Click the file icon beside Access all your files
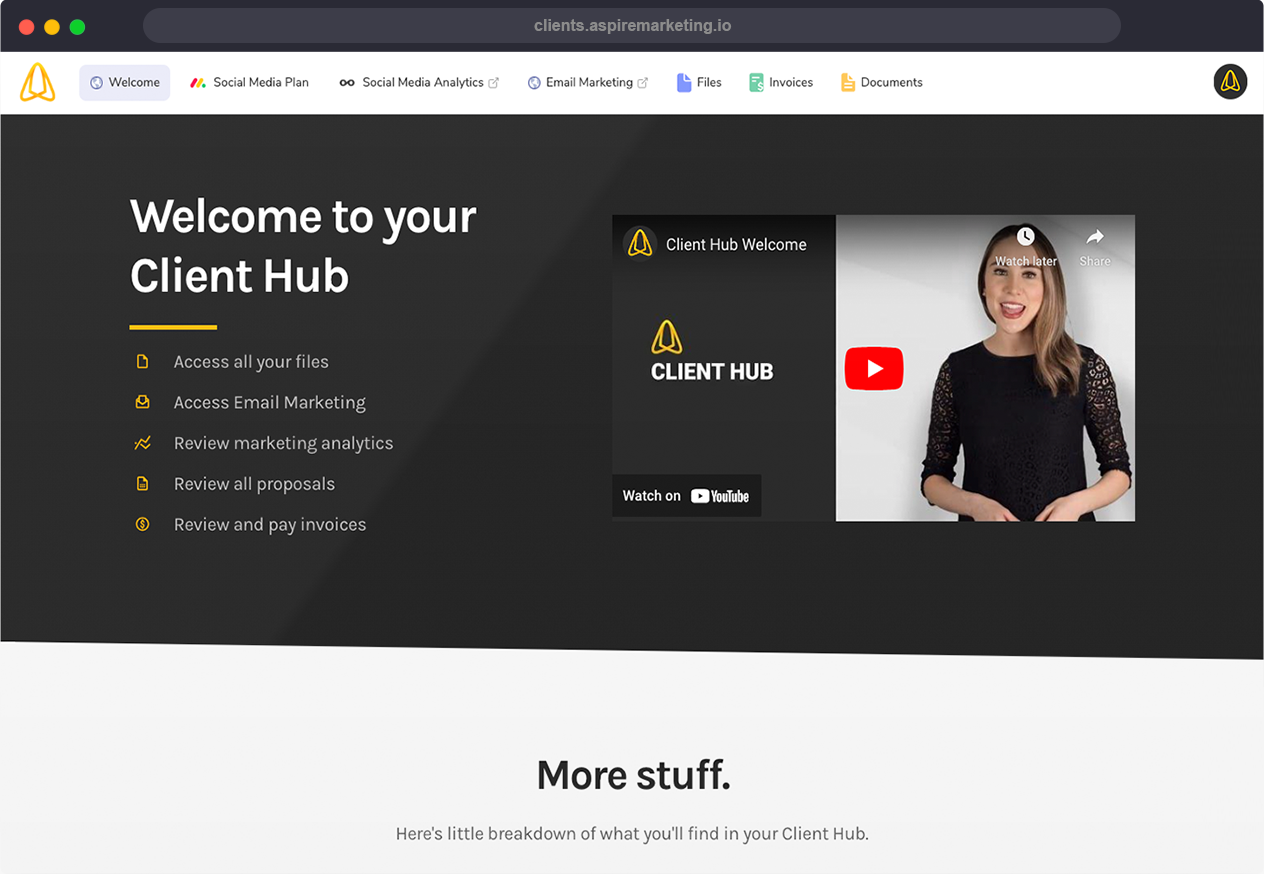The height and width of the screenshot is (874, 1264). pos(143,362)
